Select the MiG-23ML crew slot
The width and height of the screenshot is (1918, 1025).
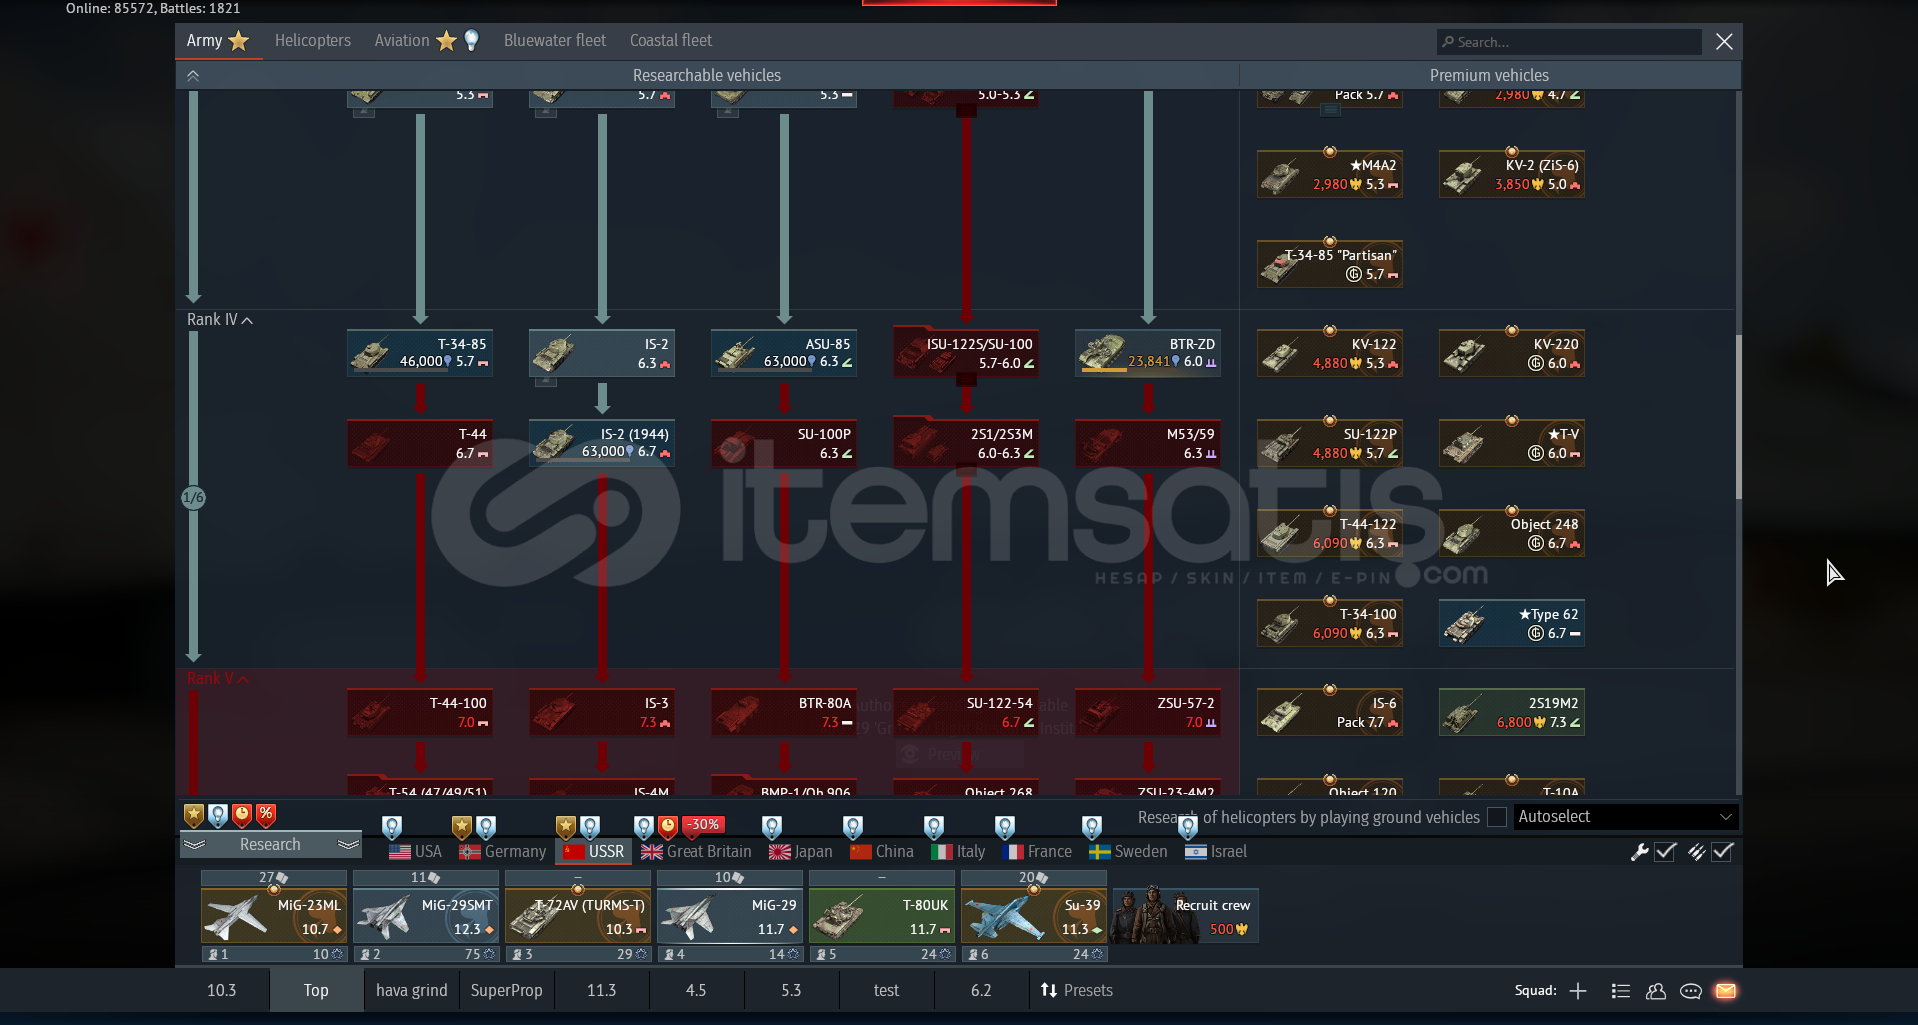(x=274, y=916)
